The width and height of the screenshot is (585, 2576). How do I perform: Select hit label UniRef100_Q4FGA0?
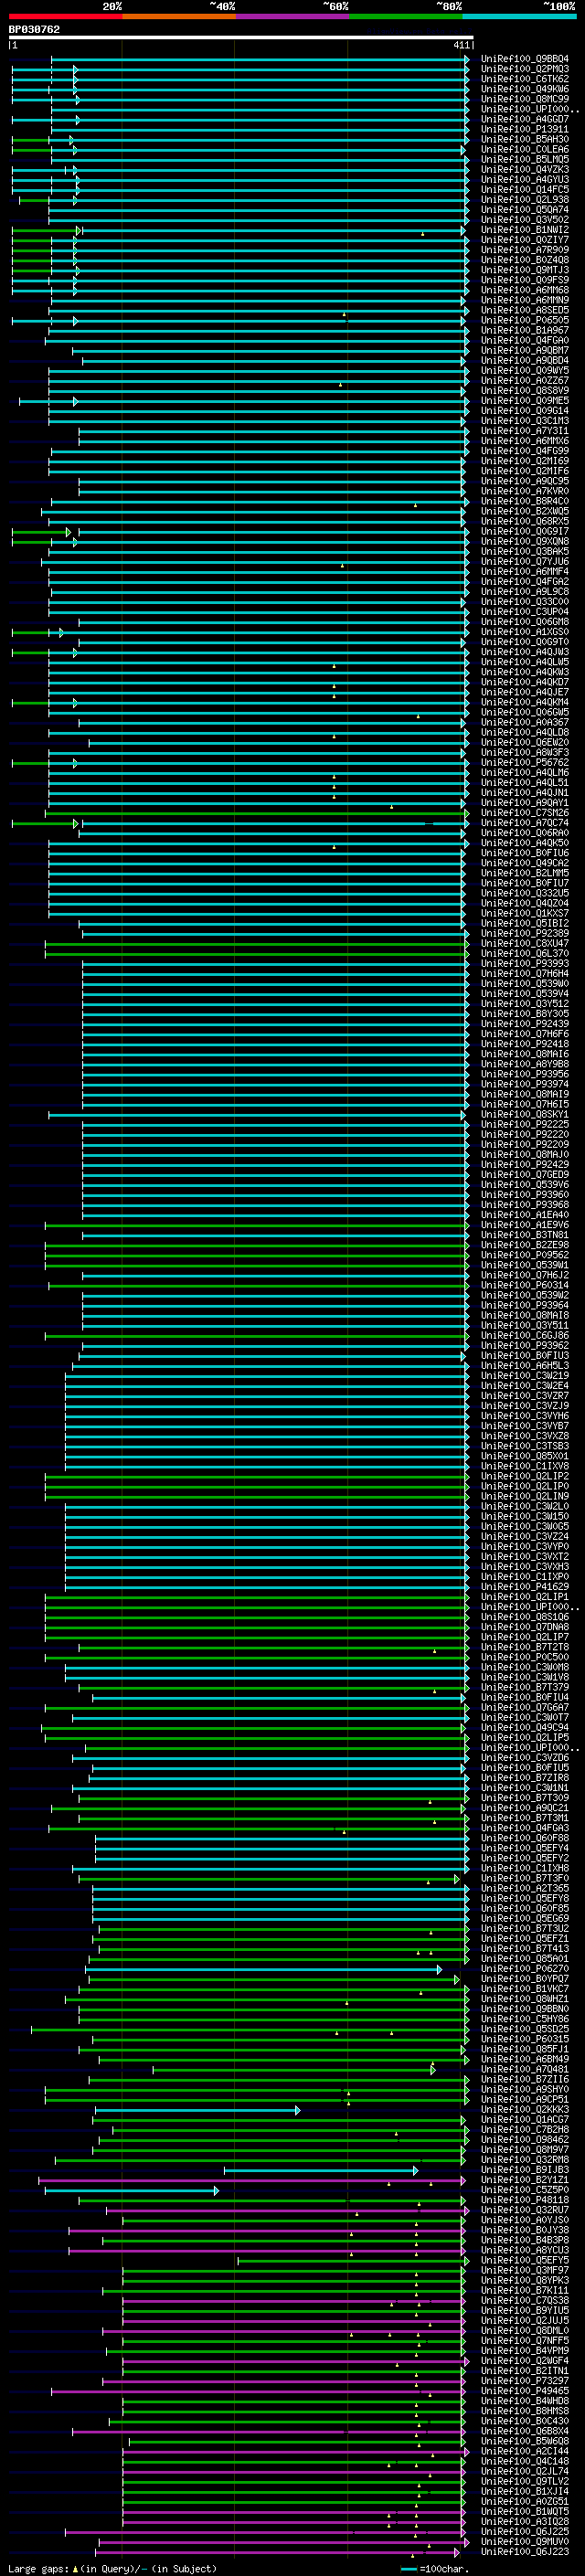coord(524,340)
